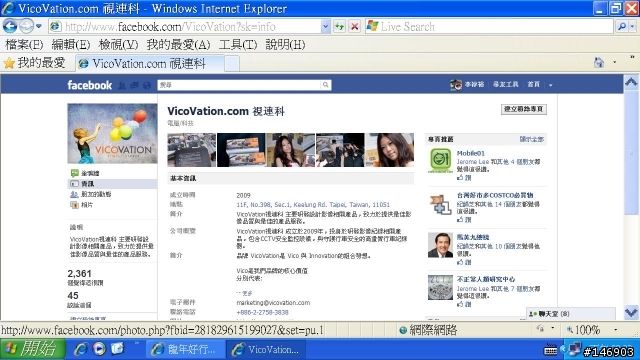Open the 說明(H) menu
This screenshot has height=360, width=640.
285,44
